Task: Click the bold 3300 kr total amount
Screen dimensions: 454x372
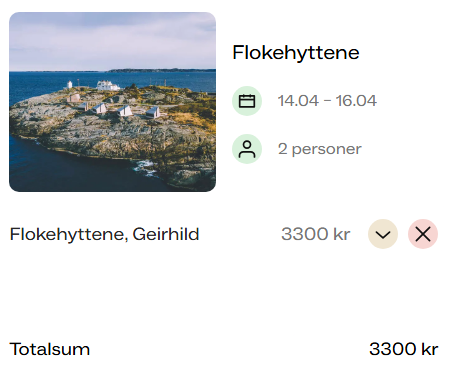Action: pos(404,349)
